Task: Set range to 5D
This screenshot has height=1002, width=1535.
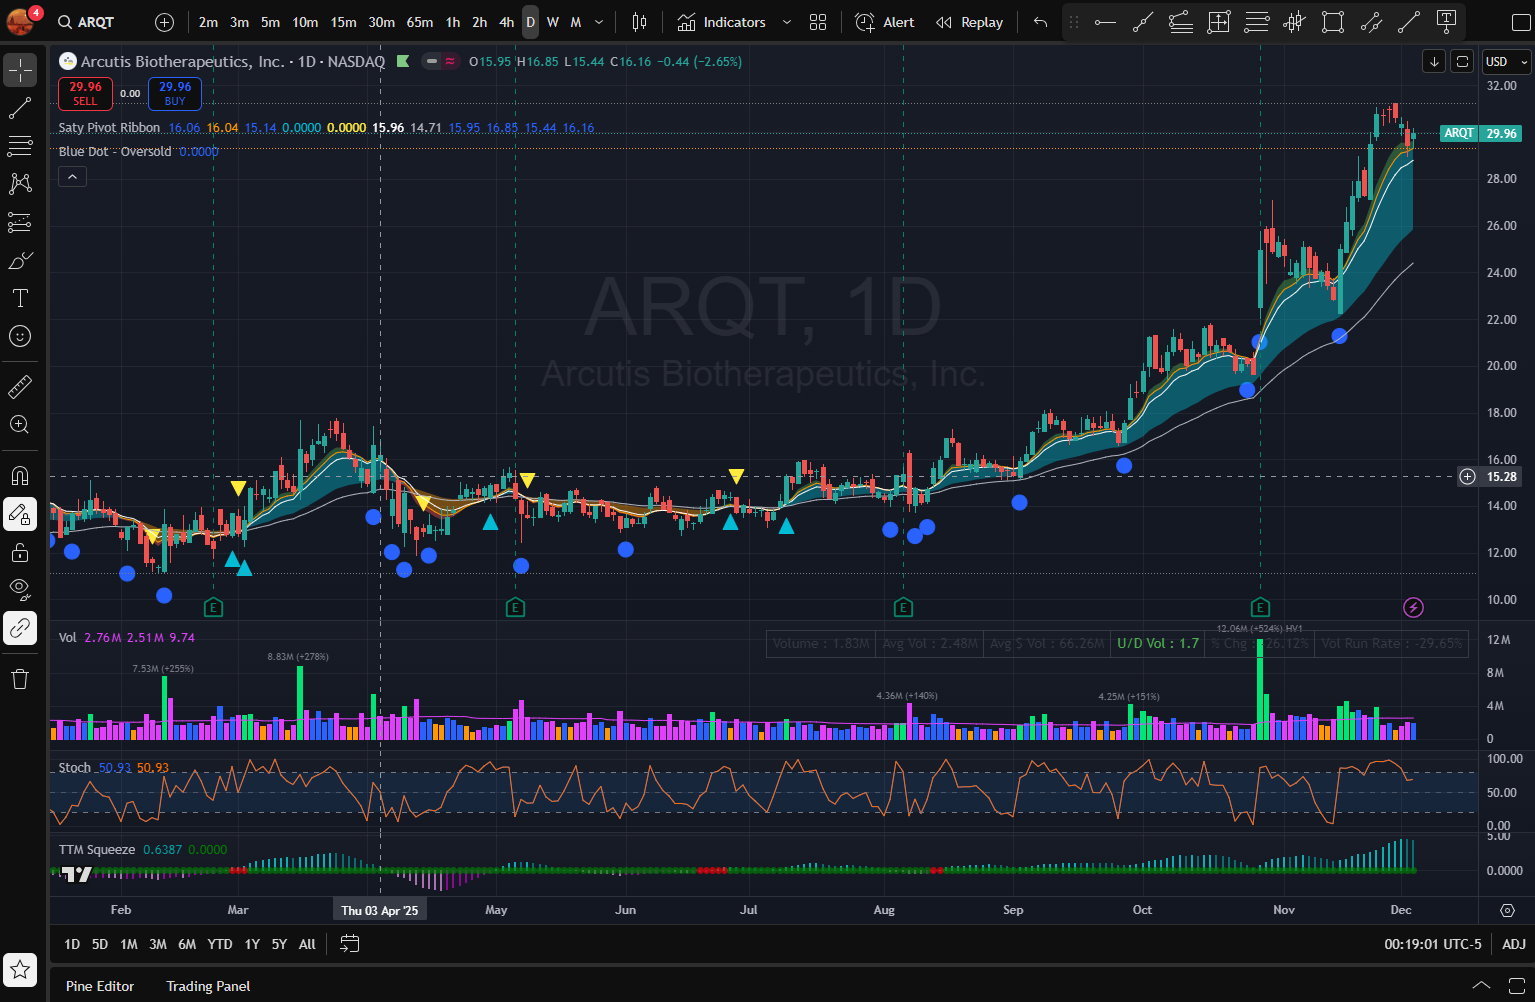Action: (100, 944)
